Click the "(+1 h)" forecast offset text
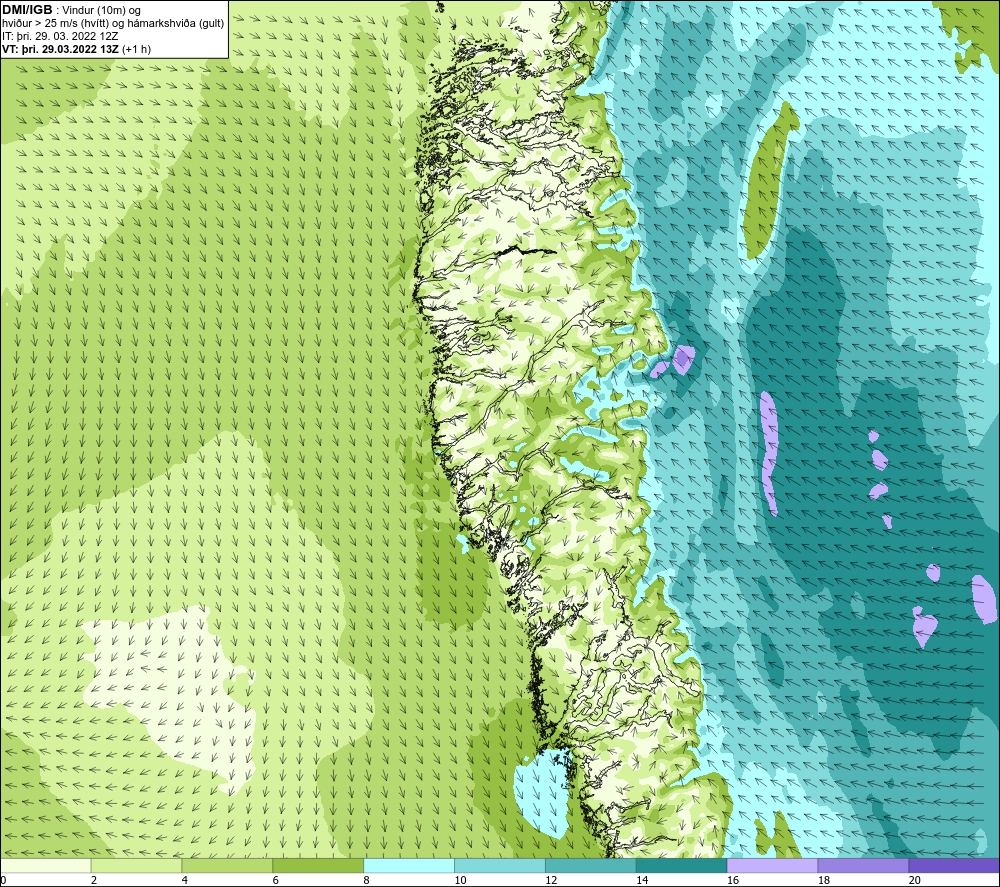Screen dimensions: 1000x887 tap(136, 49)
